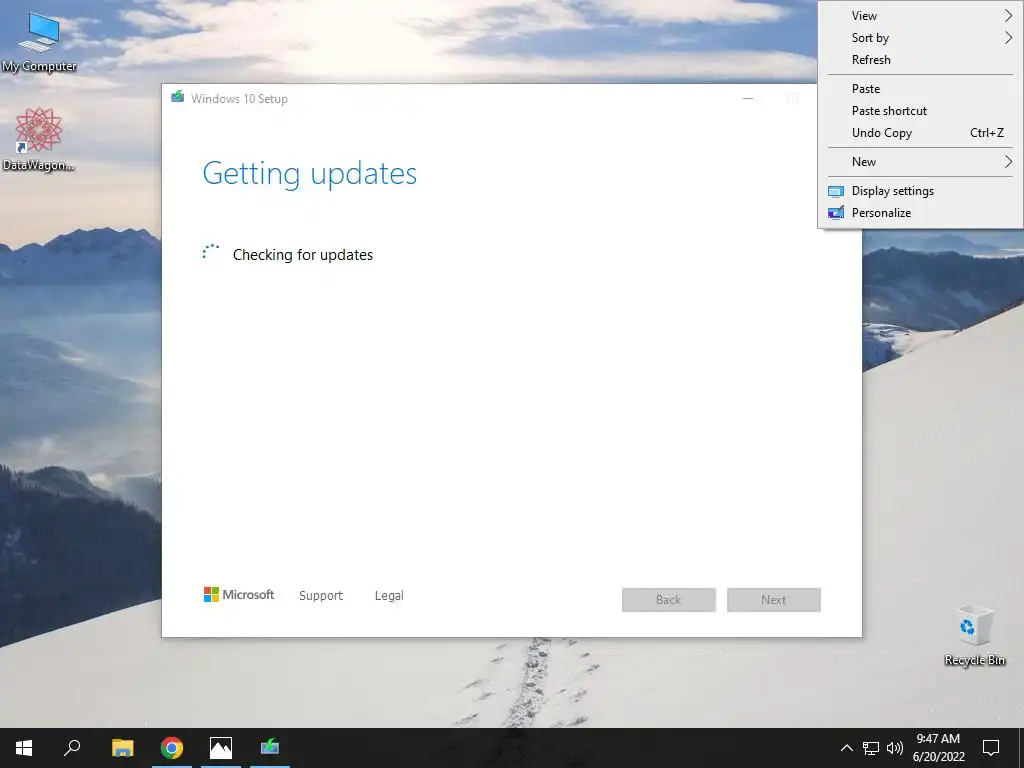The image size is (1024, 768).
Task: Open Personalize from context menu
Action: pyautogui.click(x=920, y=213)
